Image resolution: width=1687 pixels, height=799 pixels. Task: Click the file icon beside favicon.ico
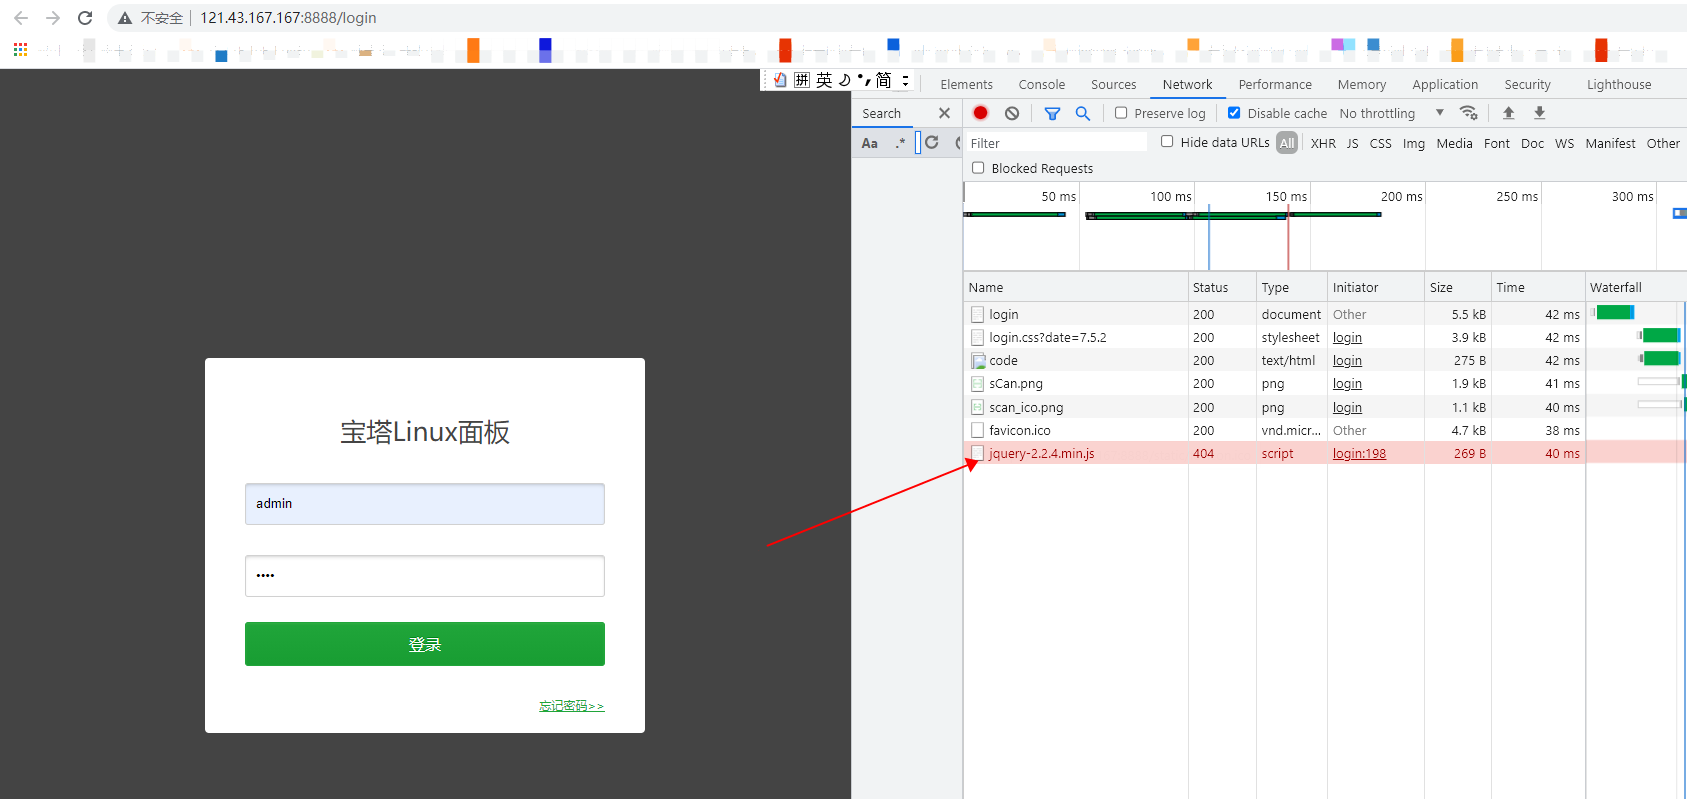(978, 430)
